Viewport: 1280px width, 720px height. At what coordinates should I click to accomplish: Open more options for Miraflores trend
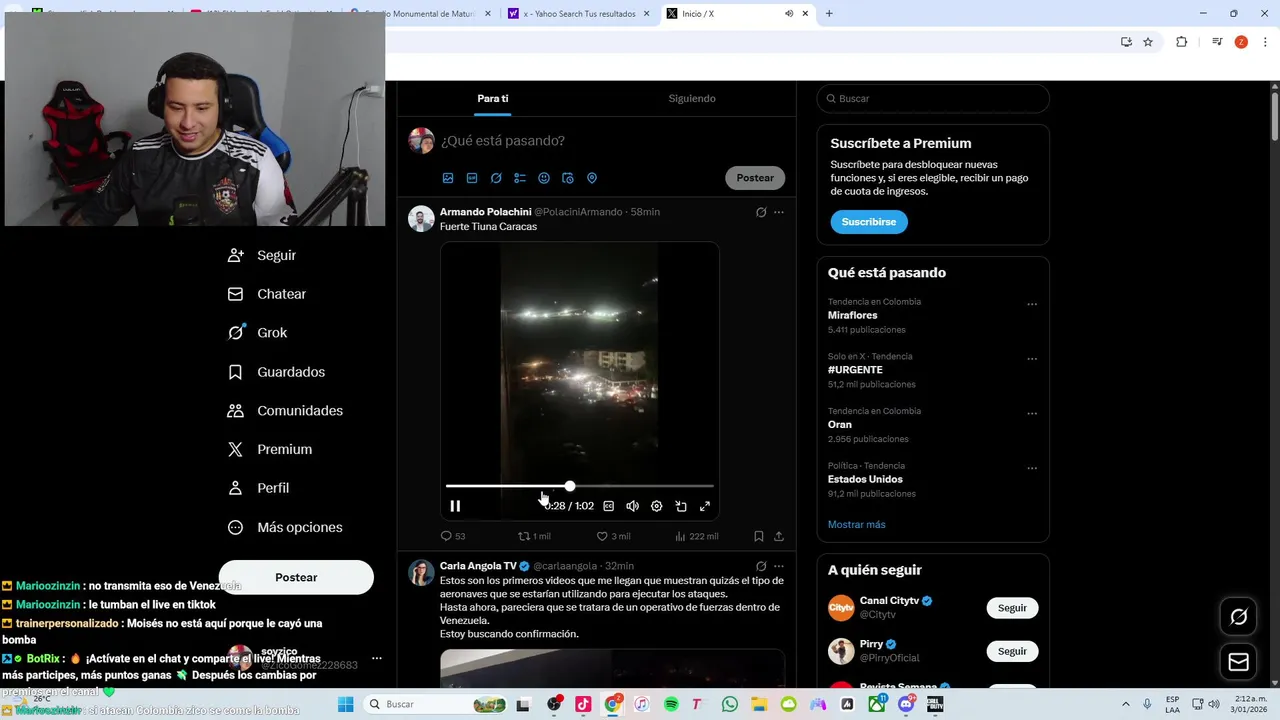click(x=1032, y=304)
